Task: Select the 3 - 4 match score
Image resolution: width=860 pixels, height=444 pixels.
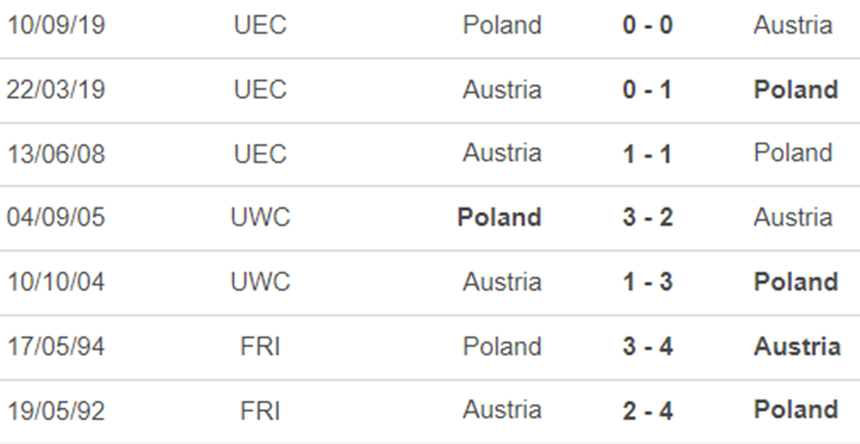Action: pos(647,346)
